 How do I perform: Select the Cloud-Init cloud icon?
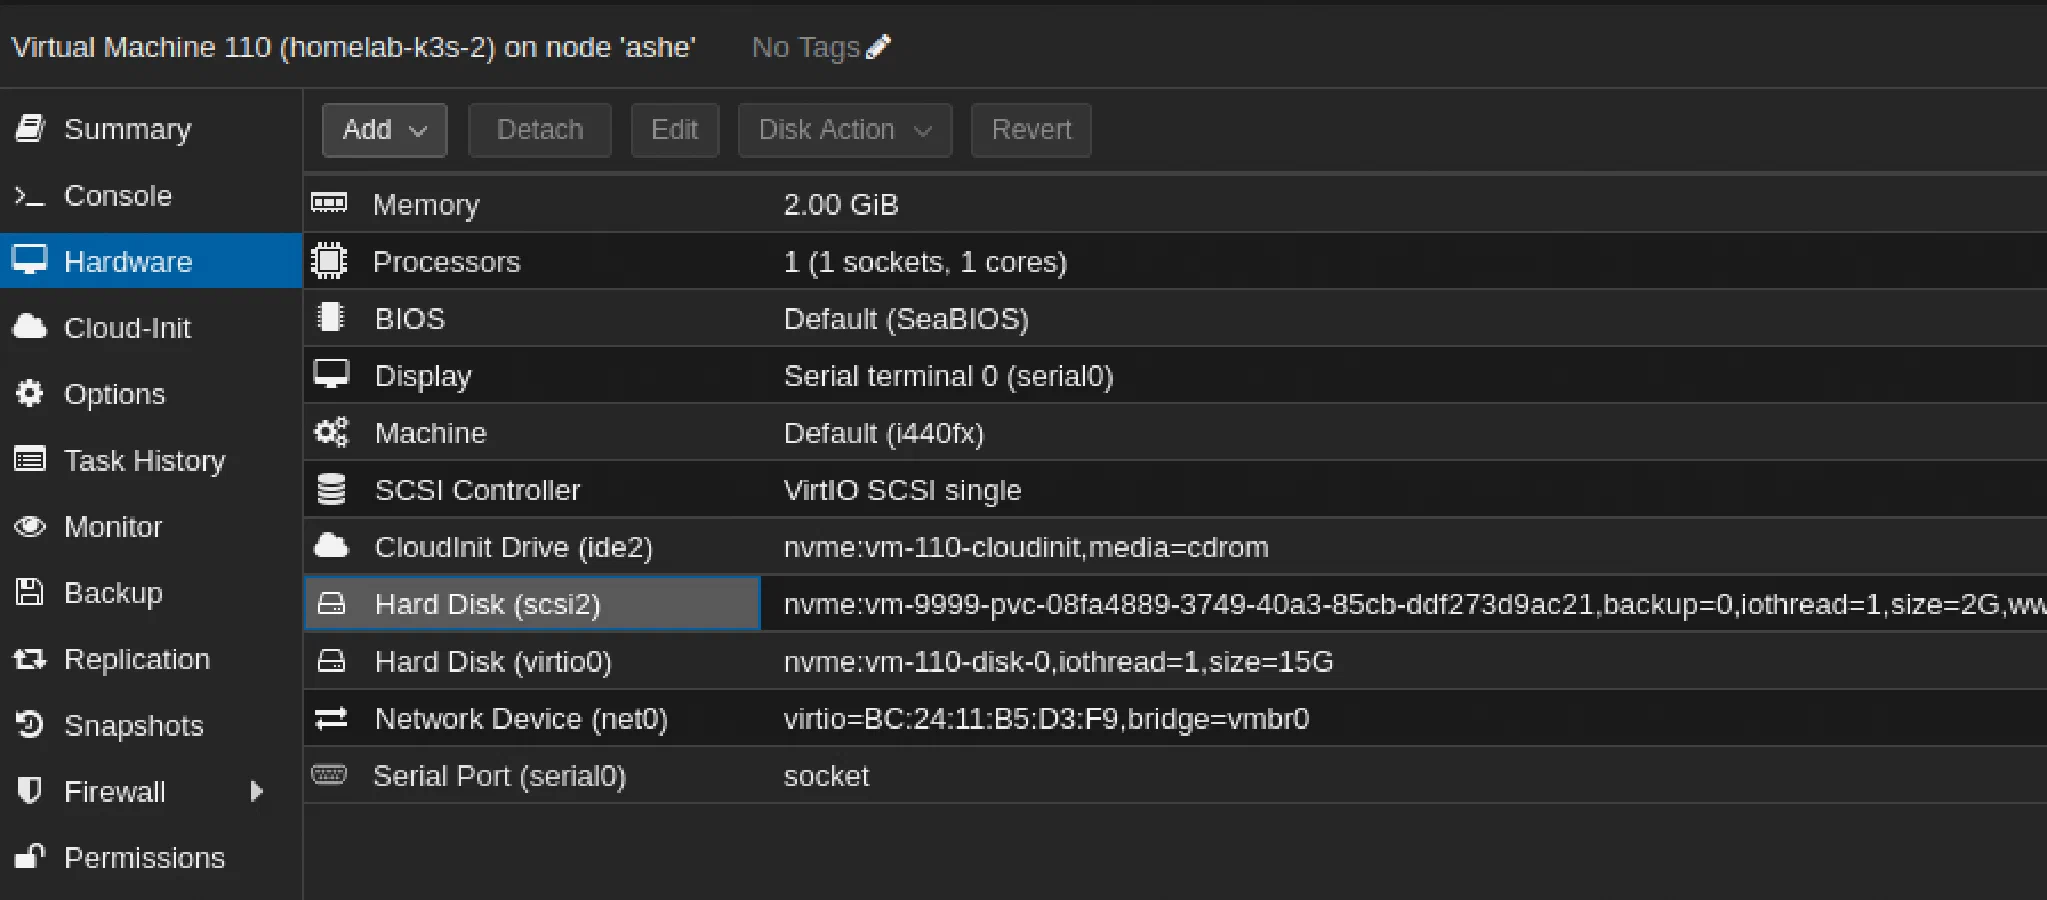pyautogui.click(x=30, y=327)
